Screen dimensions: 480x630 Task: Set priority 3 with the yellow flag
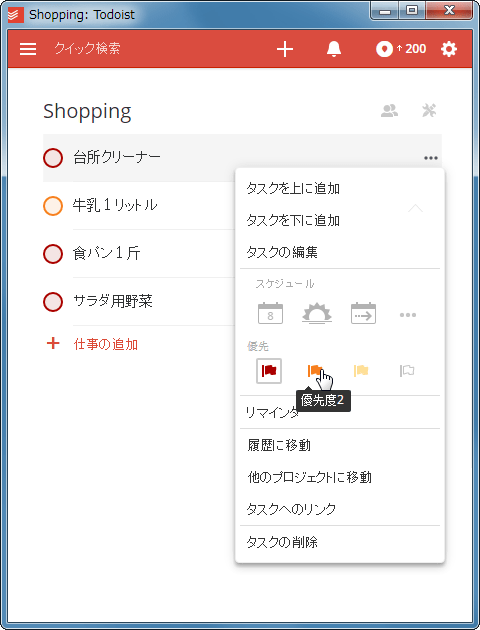pos(361,370)
